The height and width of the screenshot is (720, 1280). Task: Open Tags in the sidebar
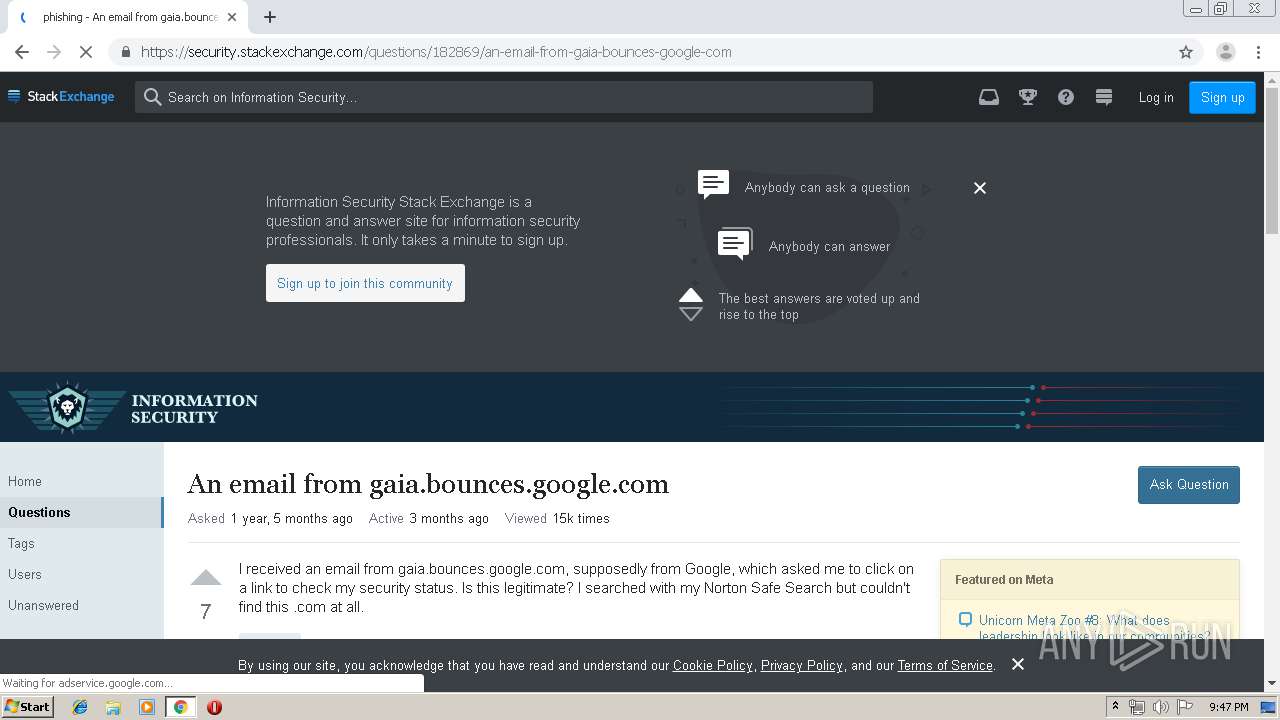coord(21,543)
